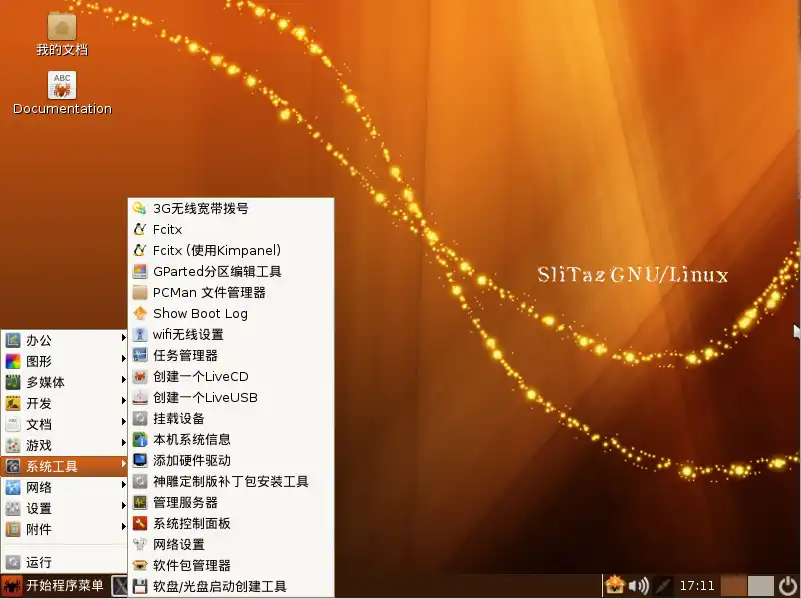Open the 3G无线宽带拨号 dialer entry
The height and width of the screenshot is (599, 801).
[231, 208]
